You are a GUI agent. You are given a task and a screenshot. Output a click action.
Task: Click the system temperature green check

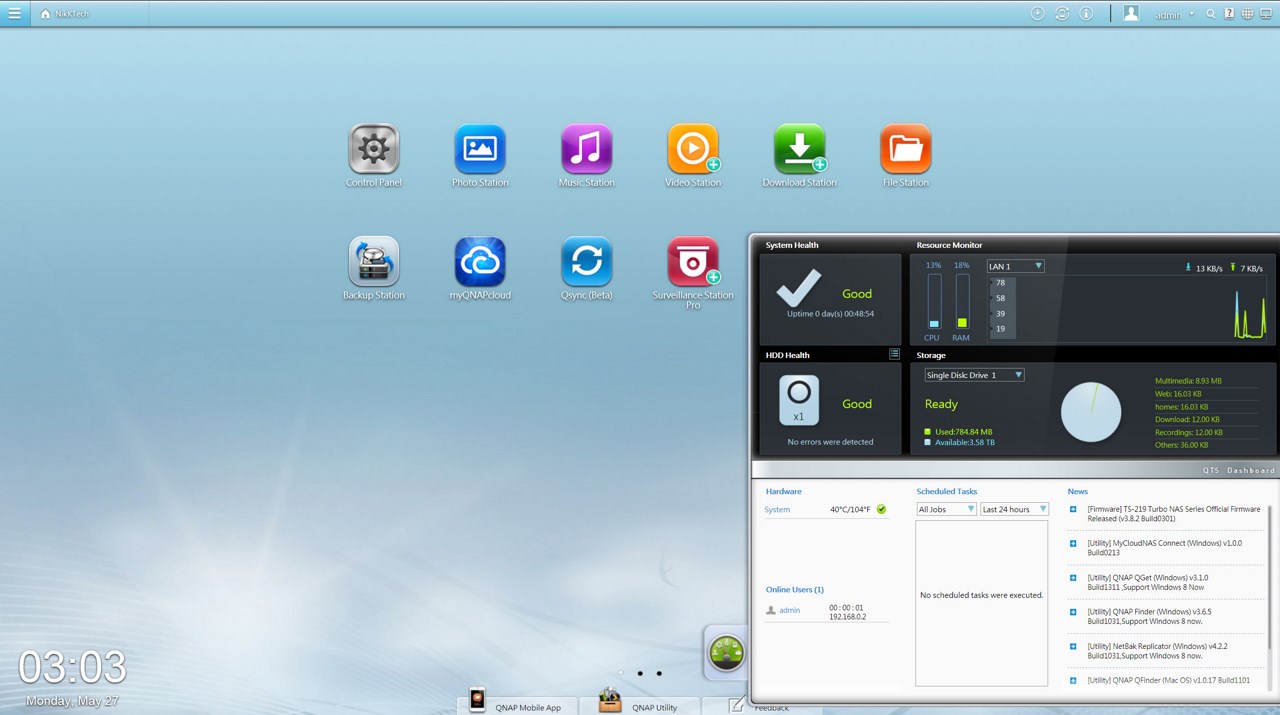click(x=881, y=509)
